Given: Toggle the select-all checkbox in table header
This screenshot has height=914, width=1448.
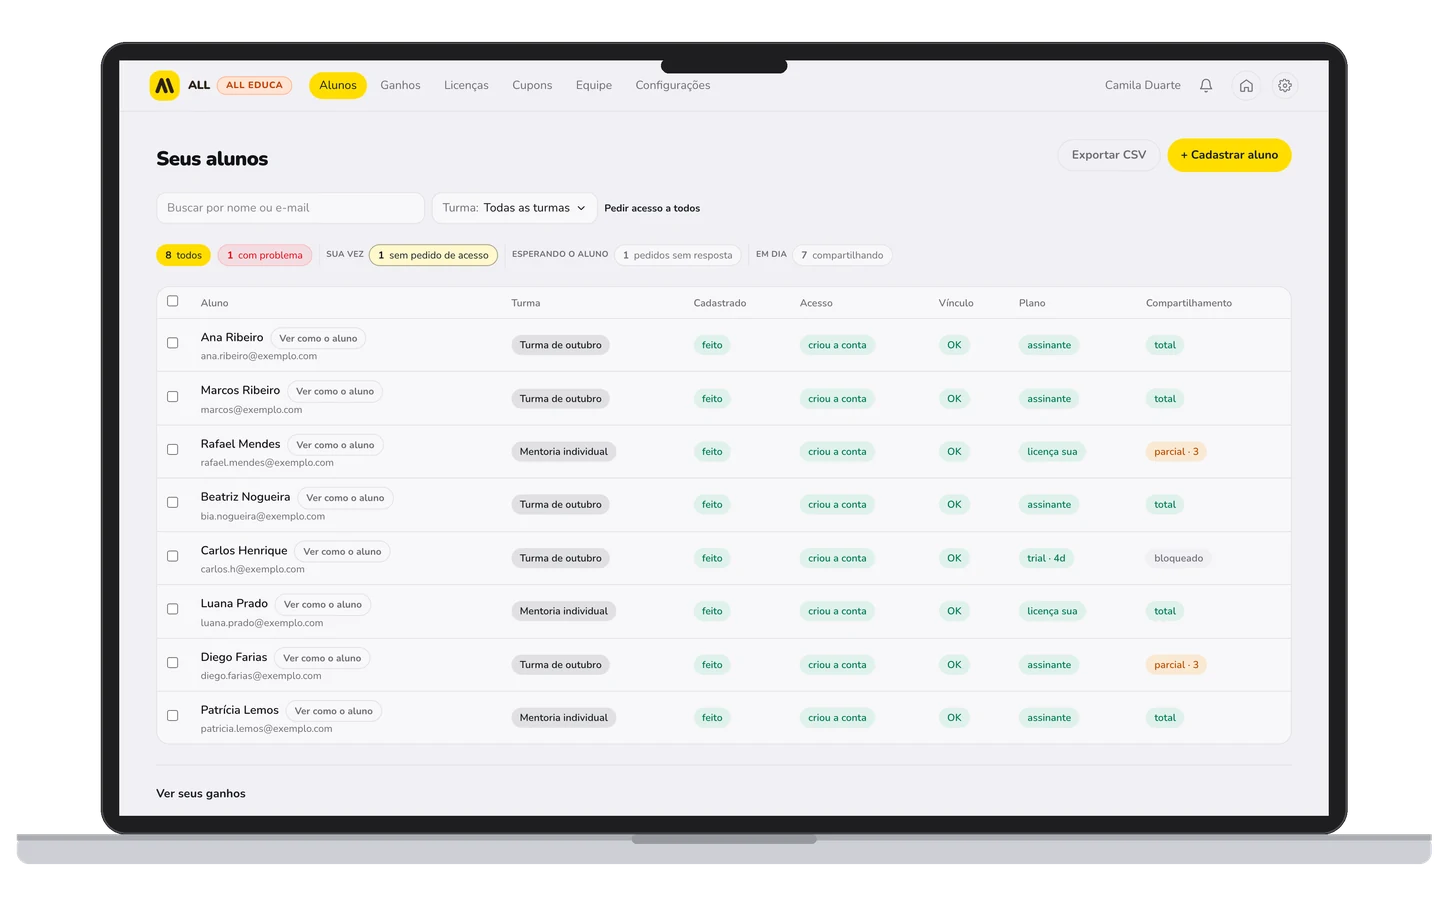Looking at the screenshot, I should click(172, 301).
